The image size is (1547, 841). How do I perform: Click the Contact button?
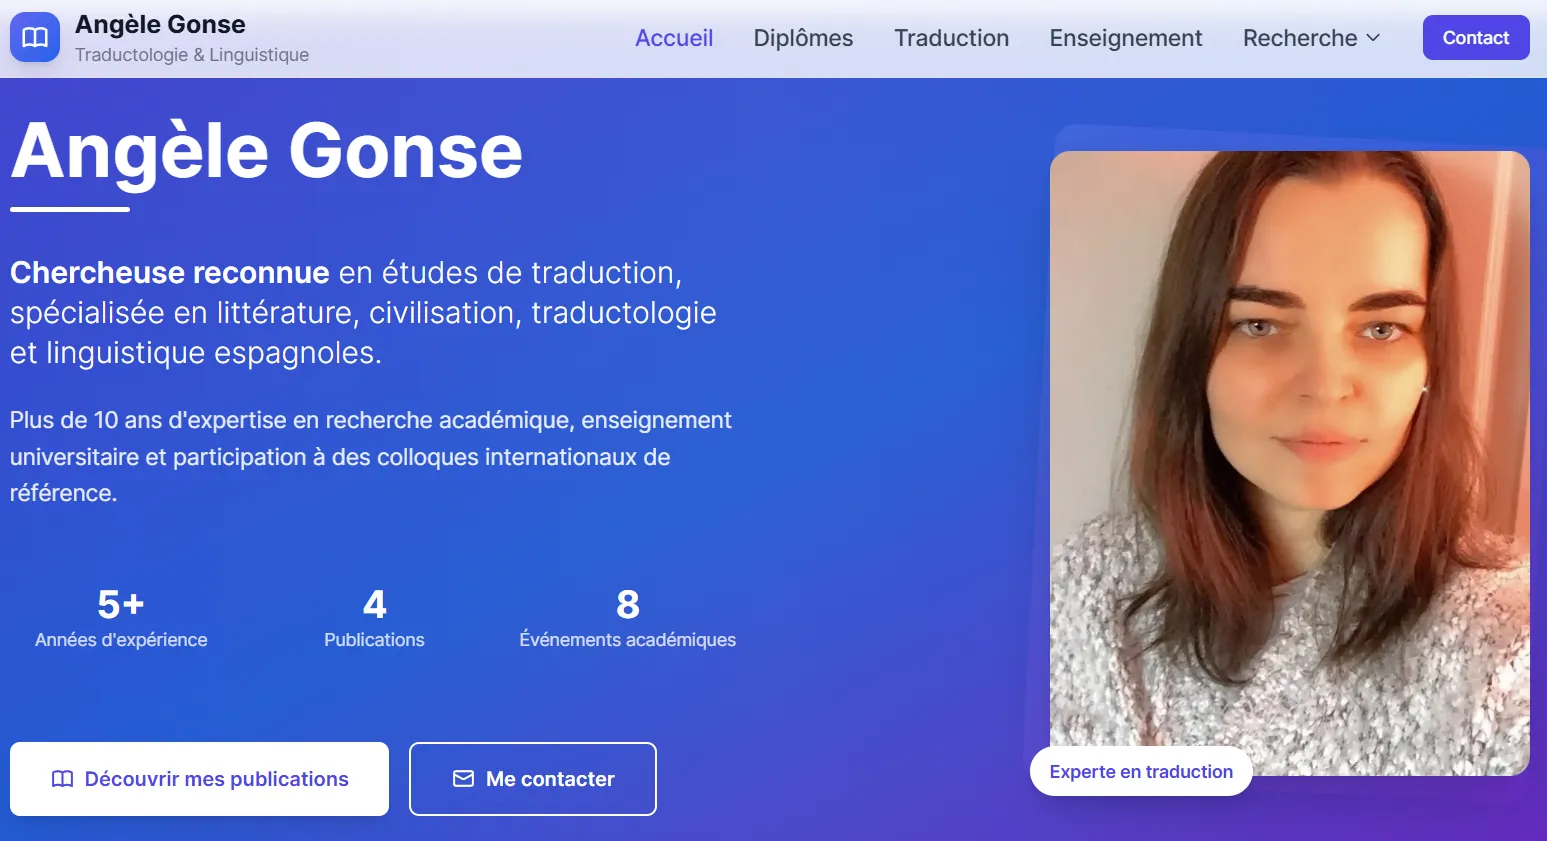click(1475, 37)
